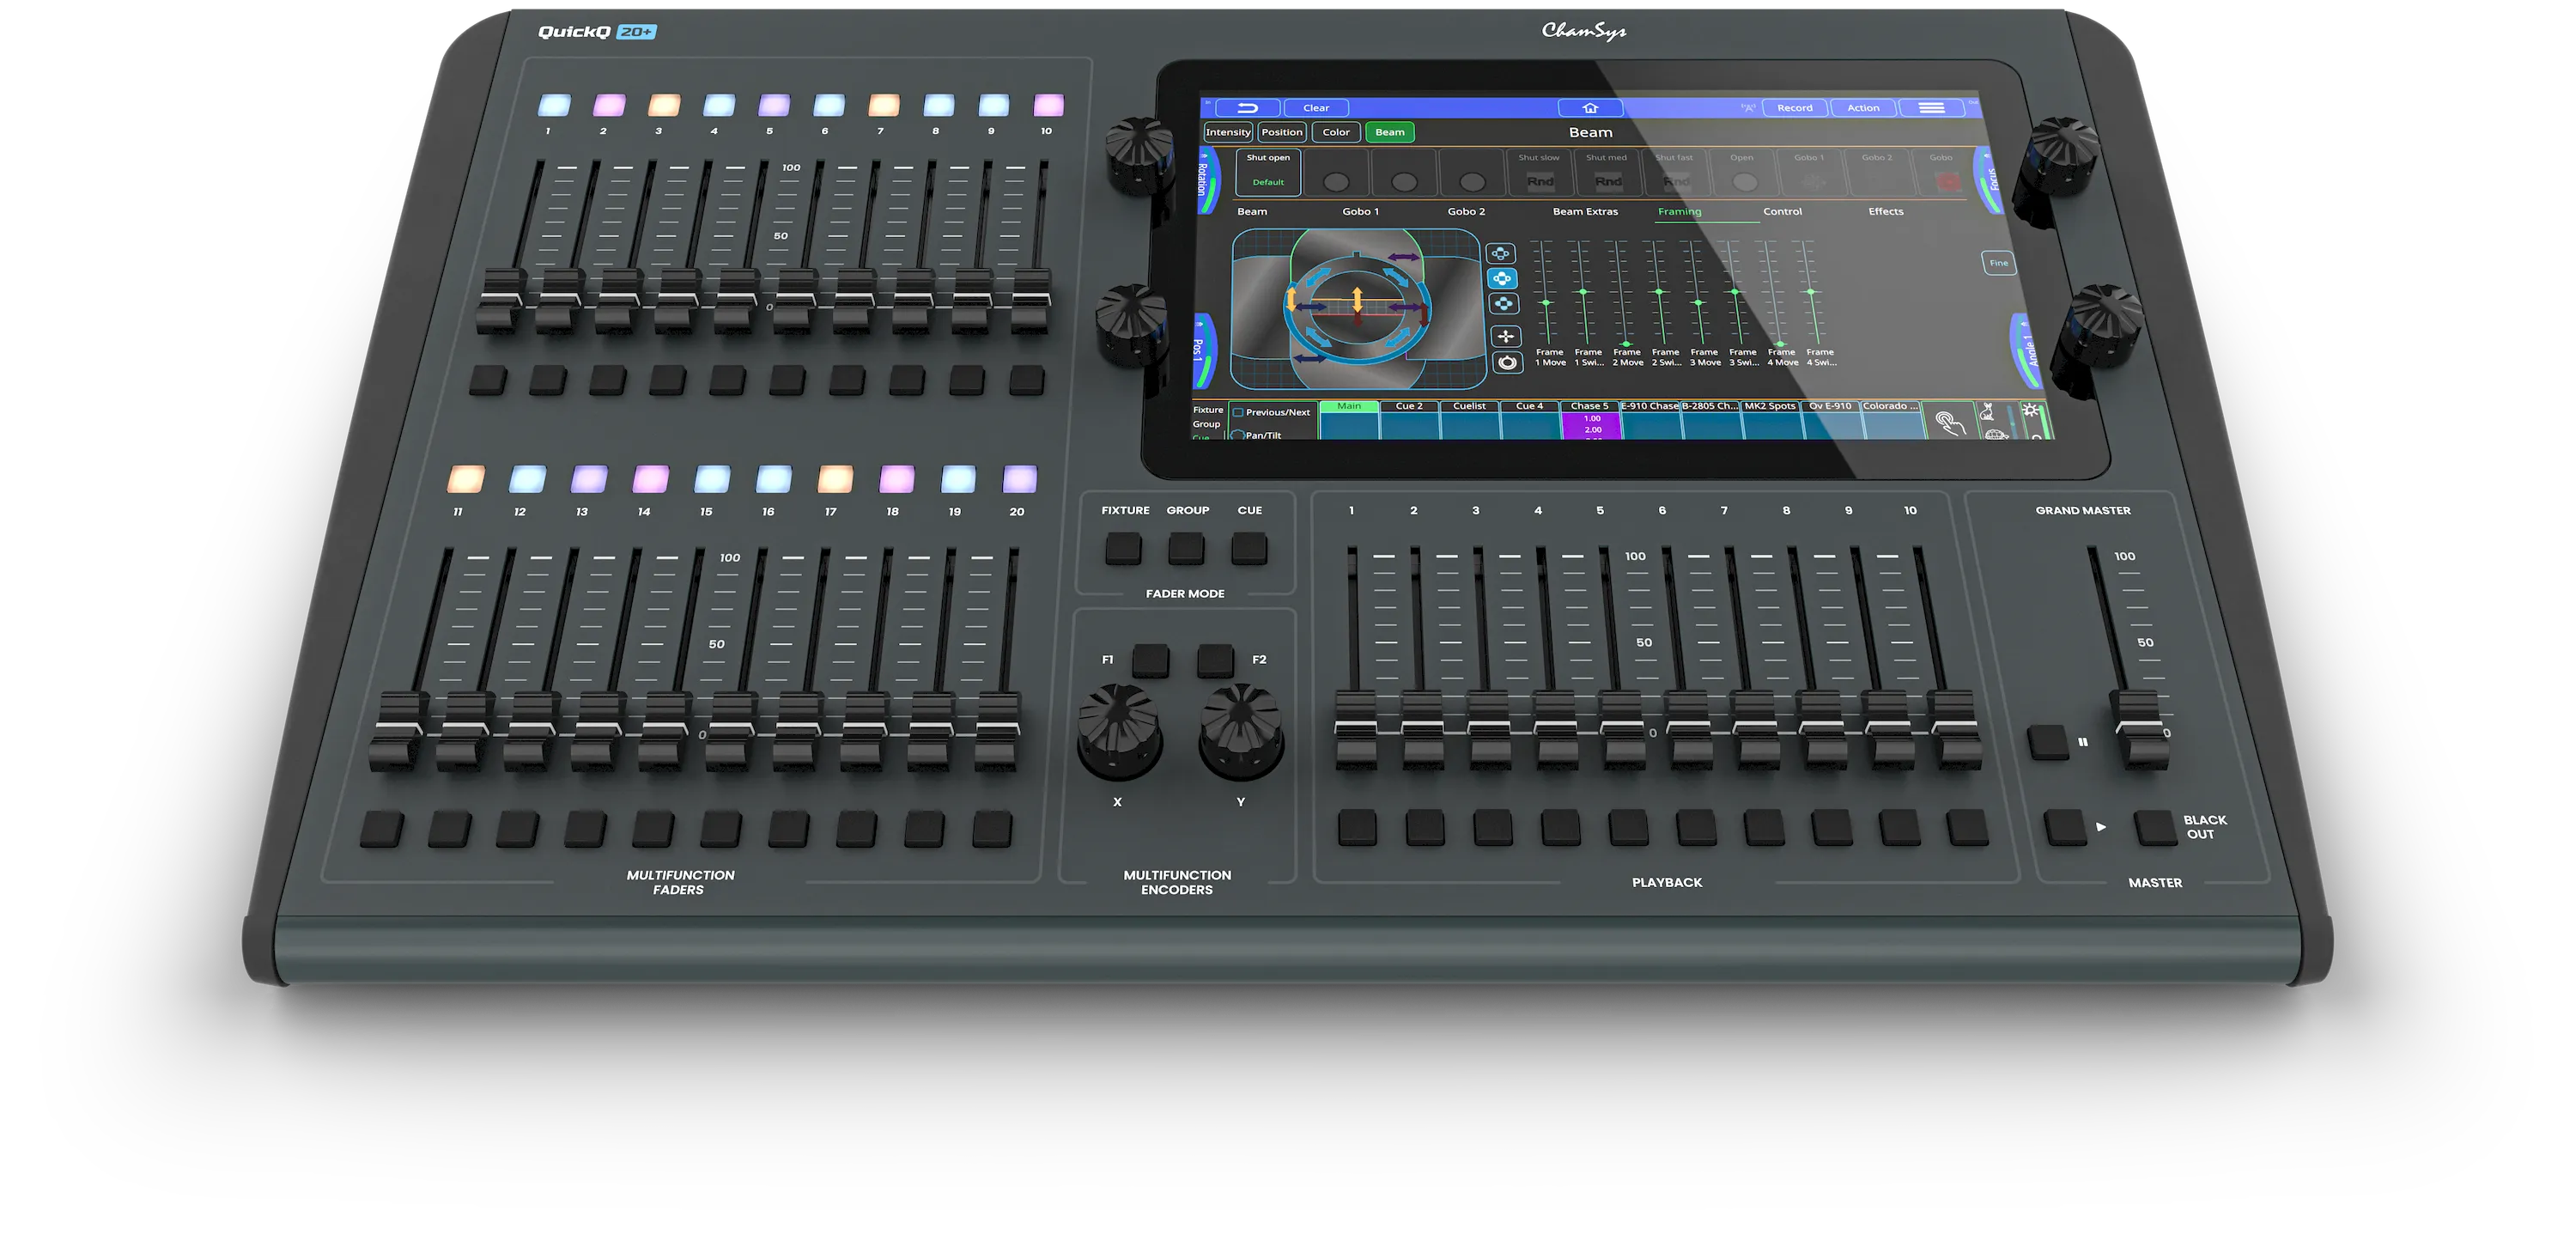Tap the Clear button
The height and width of the screenshot is (1241, 2576).
pos(1316,108)
